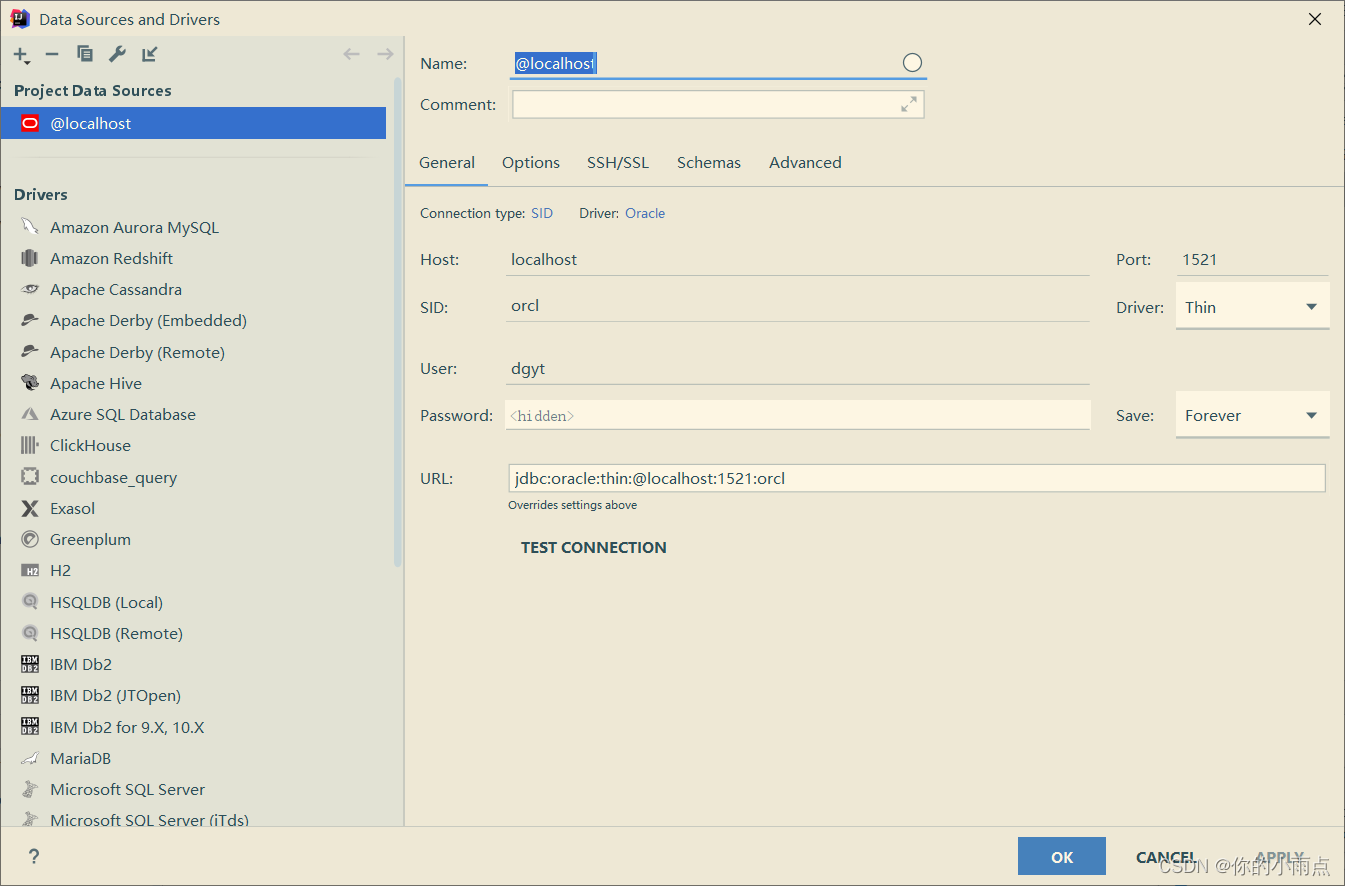1345x886 pixels.
Task: Click the hidden Password field
Action: [798, 415]
